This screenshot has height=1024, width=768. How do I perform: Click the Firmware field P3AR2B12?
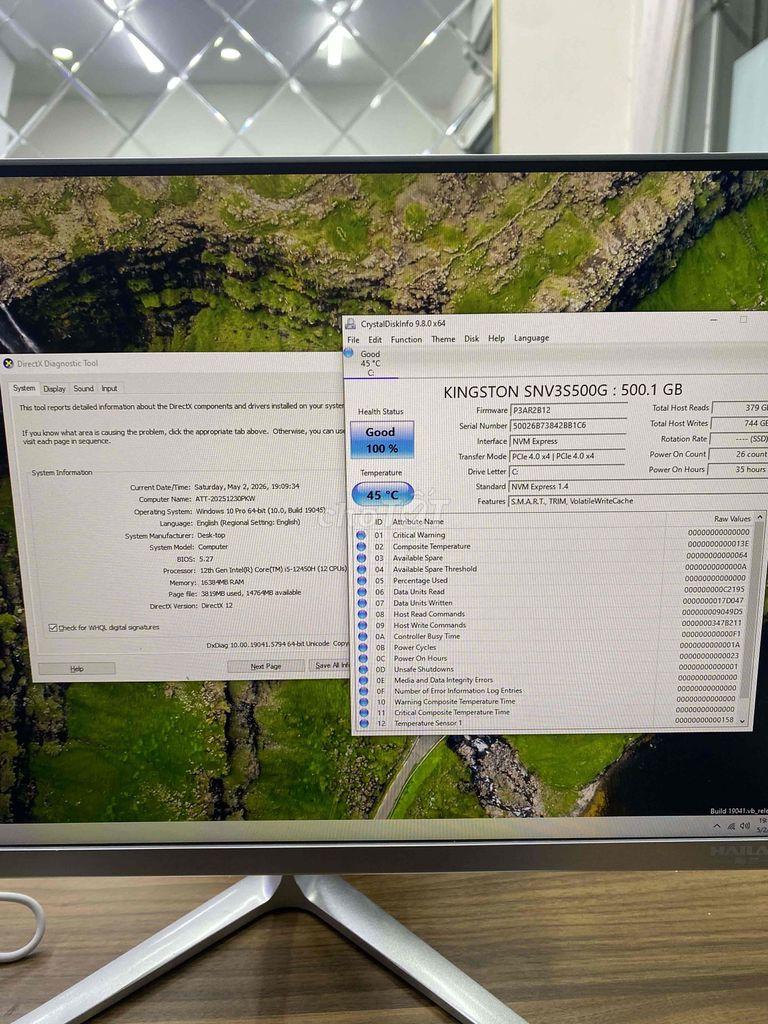[567, 410]
